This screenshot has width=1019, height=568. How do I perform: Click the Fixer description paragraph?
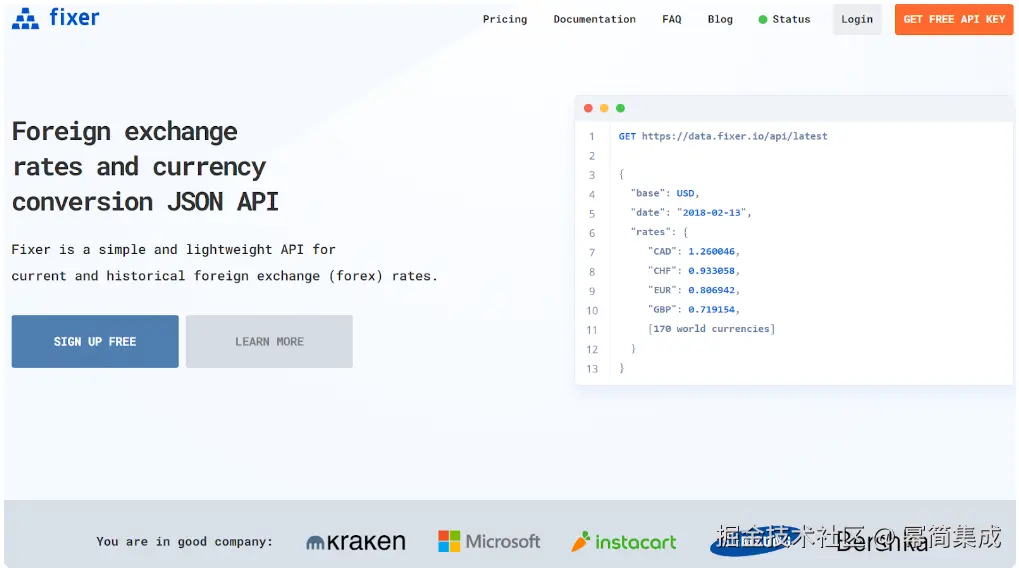point(224,263)
